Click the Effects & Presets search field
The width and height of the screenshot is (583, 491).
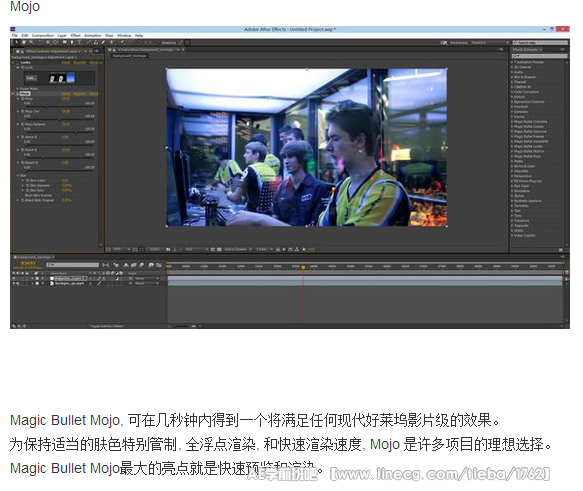click(x=540, y=56)
